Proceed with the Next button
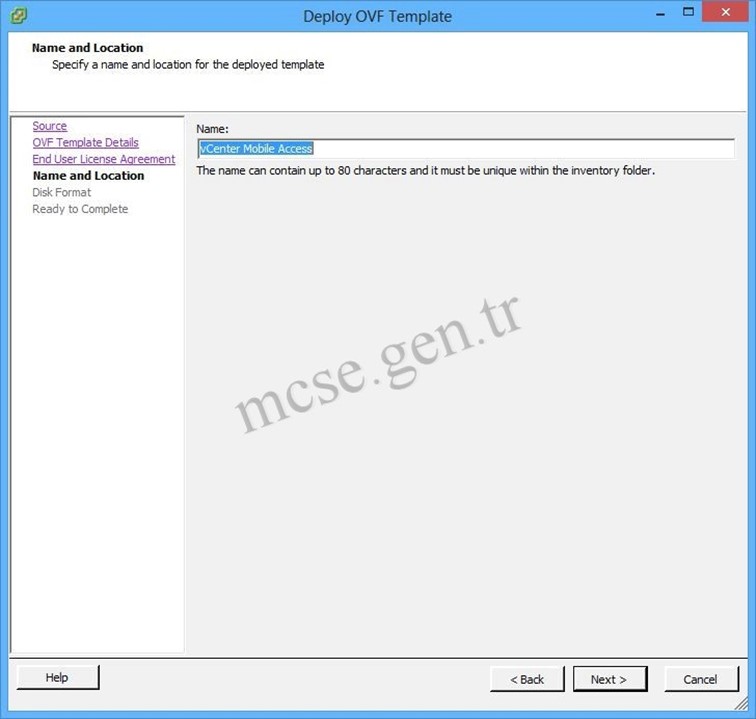 [x=610, y=679]
